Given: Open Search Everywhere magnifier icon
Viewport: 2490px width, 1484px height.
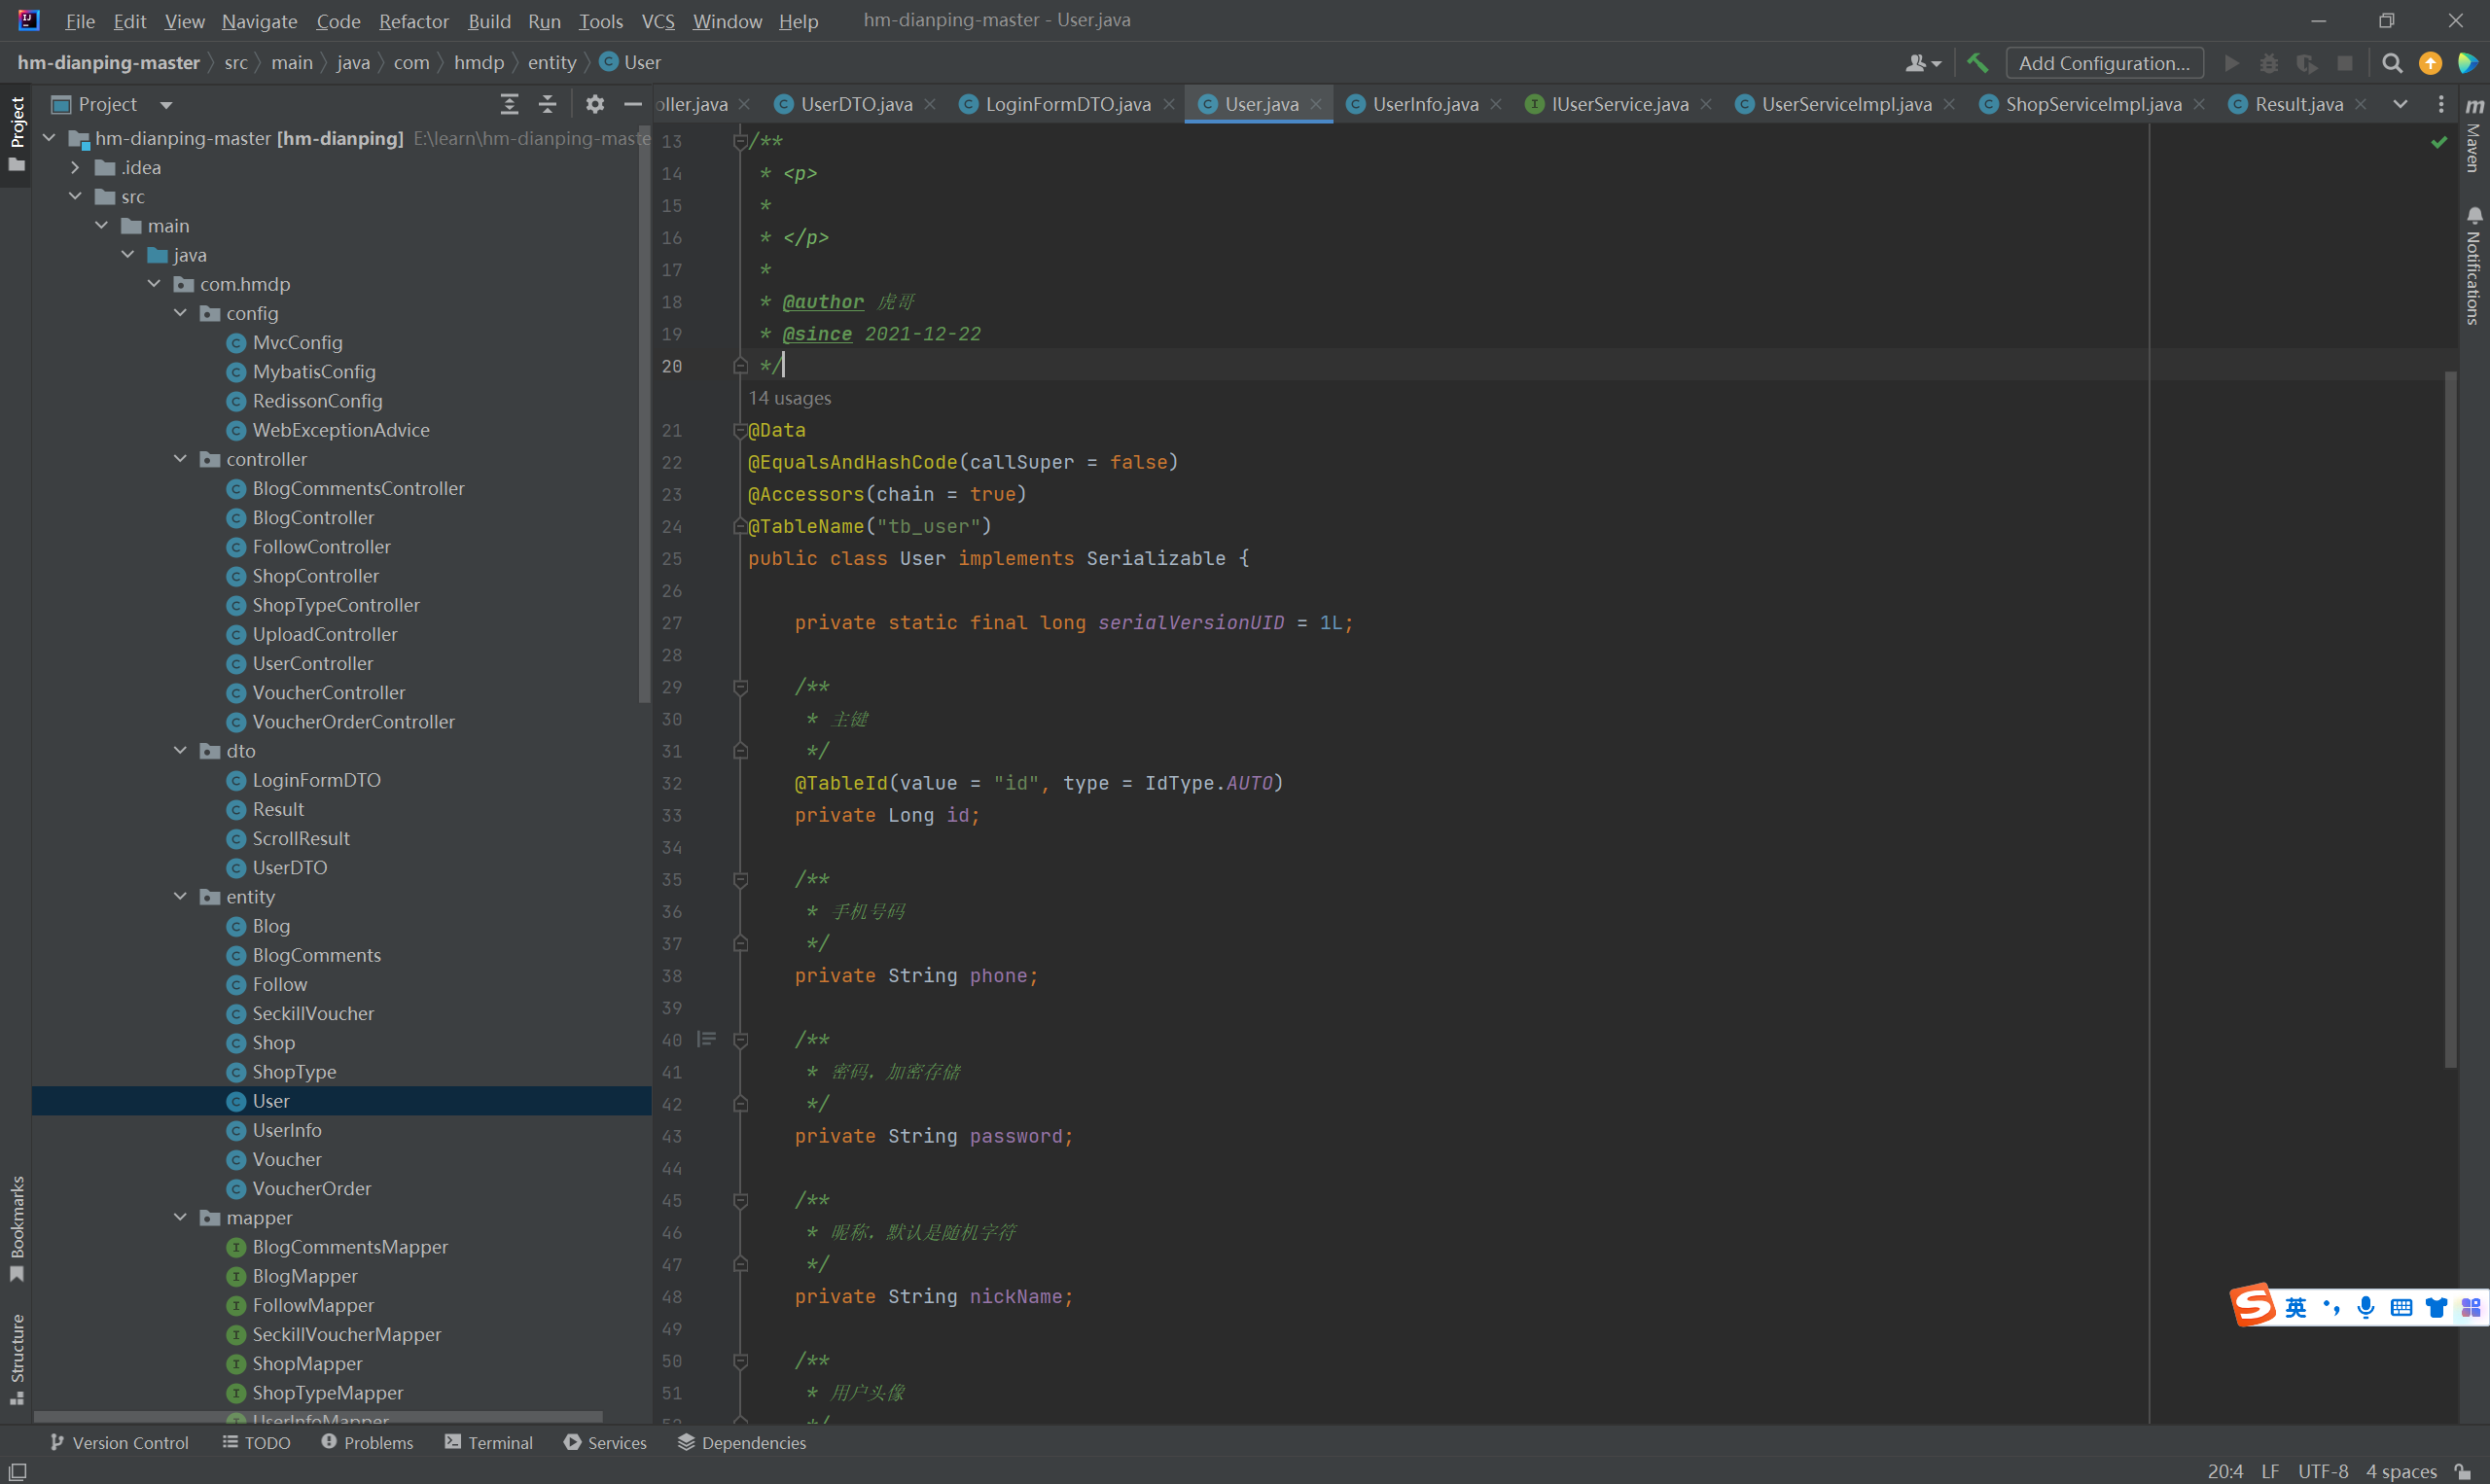Looking at the screenshot, I should pos(2392,63).
